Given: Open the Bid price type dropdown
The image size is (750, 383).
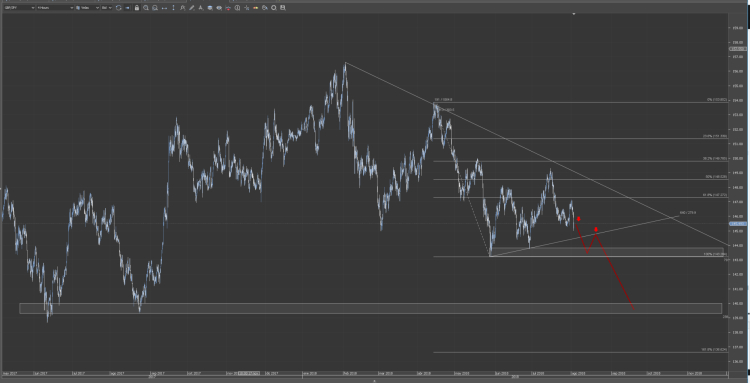Looking at the screenshot, I should point(107,8).
